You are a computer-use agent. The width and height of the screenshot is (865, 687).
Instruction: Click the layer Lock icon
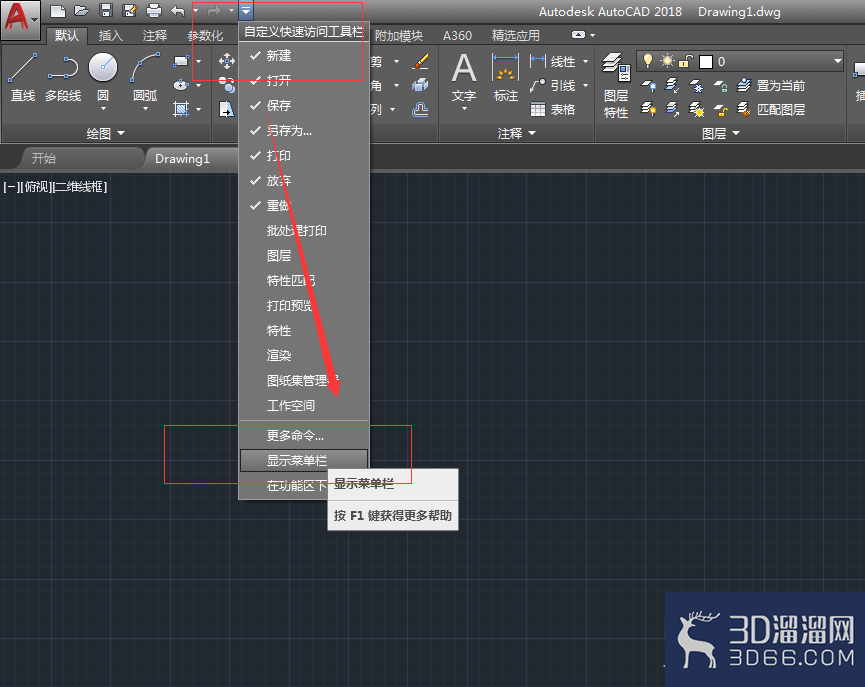tap(720, 86)
